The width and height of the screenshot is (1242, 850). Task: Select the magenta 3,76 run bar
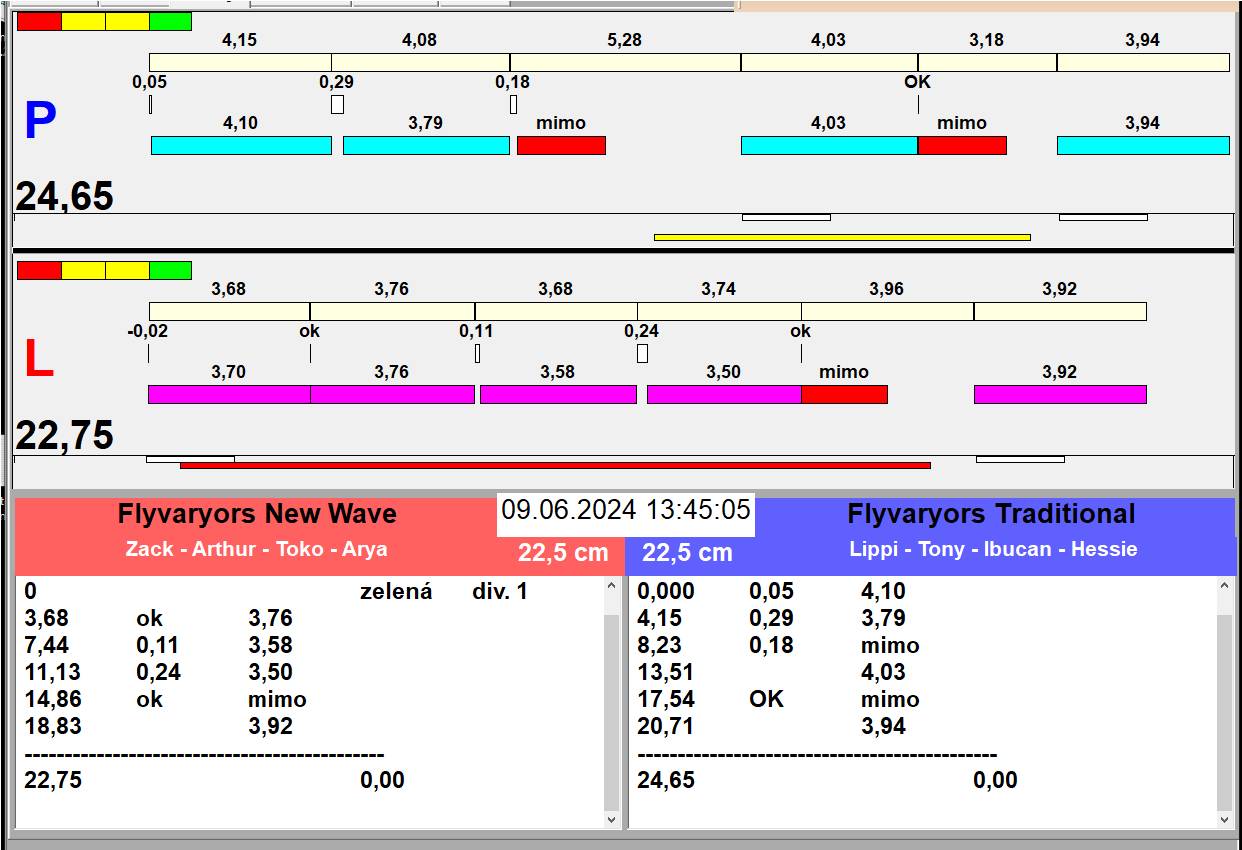[x=392, y=394]
